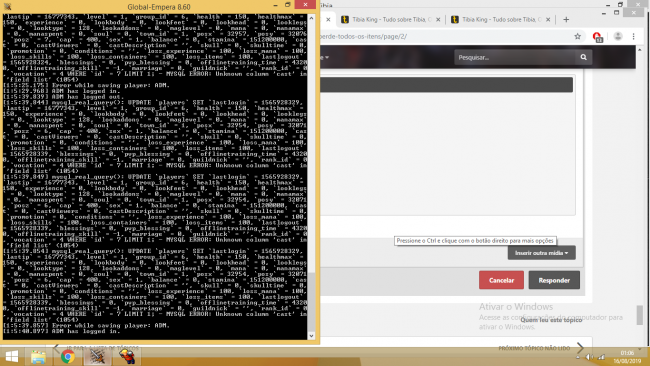This screenshot has width=650, height=366.
Task: Launch Chrome from the taskbar
Action: (68, 356)
